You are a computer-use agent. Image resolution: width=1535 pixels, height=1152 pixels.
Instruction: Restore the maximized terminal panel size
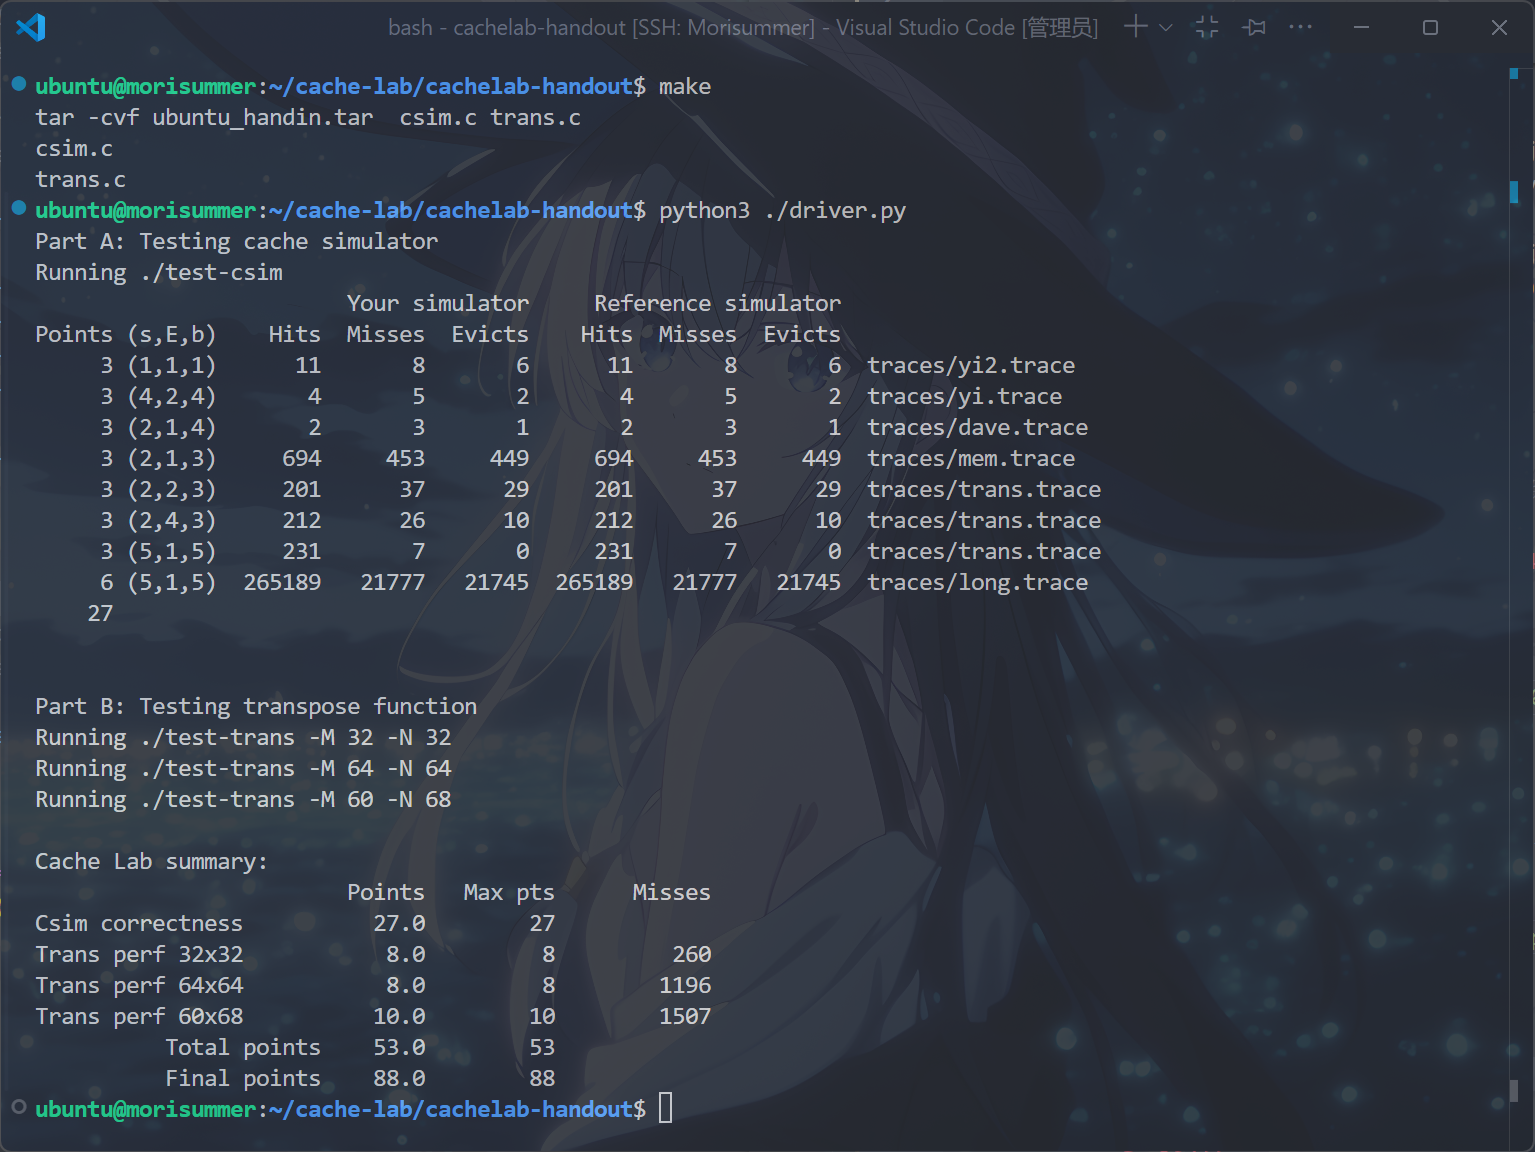coord(1207,27)
